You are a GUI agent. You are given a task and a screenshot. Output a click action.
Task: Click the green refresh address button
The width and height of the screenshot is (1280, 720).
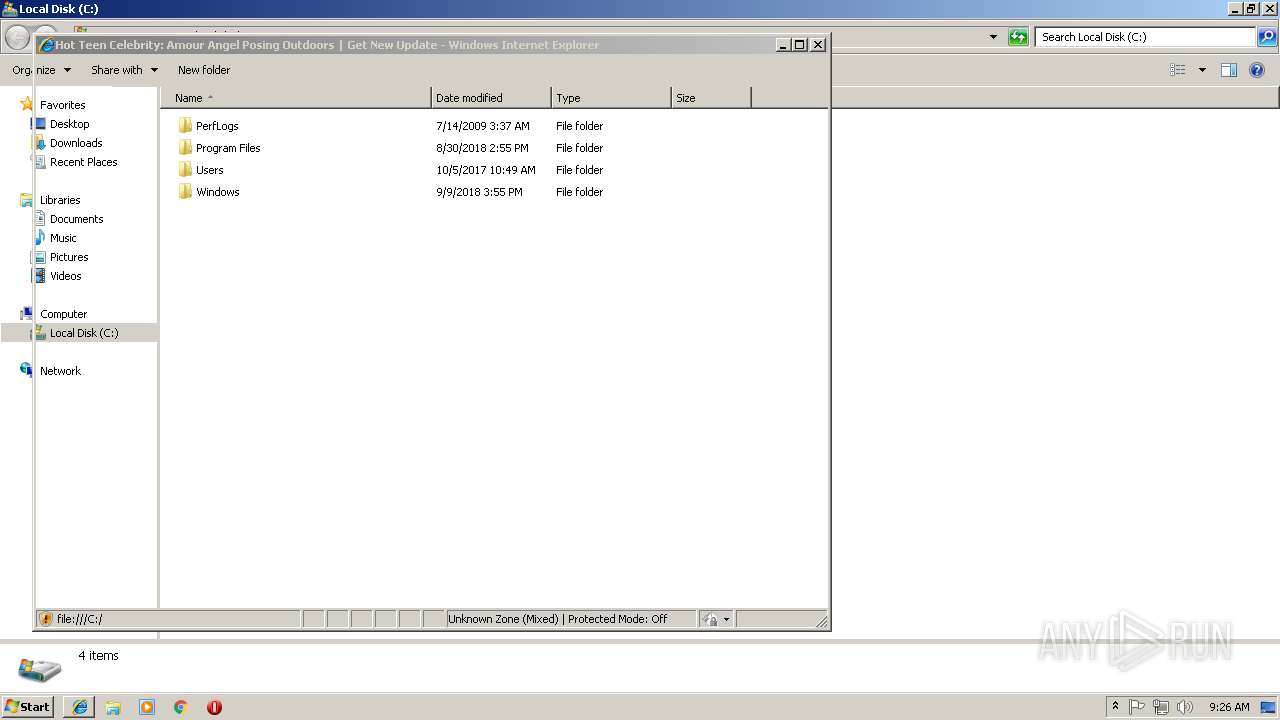[1018, 37]
